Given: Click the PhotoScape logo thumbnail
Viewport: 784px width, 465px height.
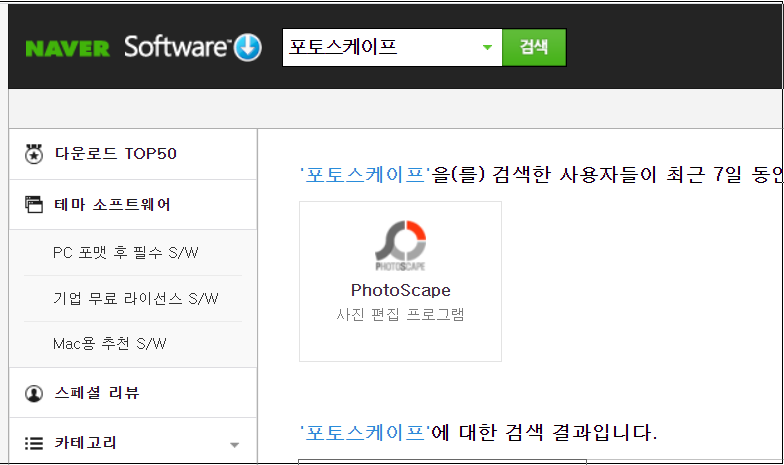Looking at the screenshot, I should point(400,246).
